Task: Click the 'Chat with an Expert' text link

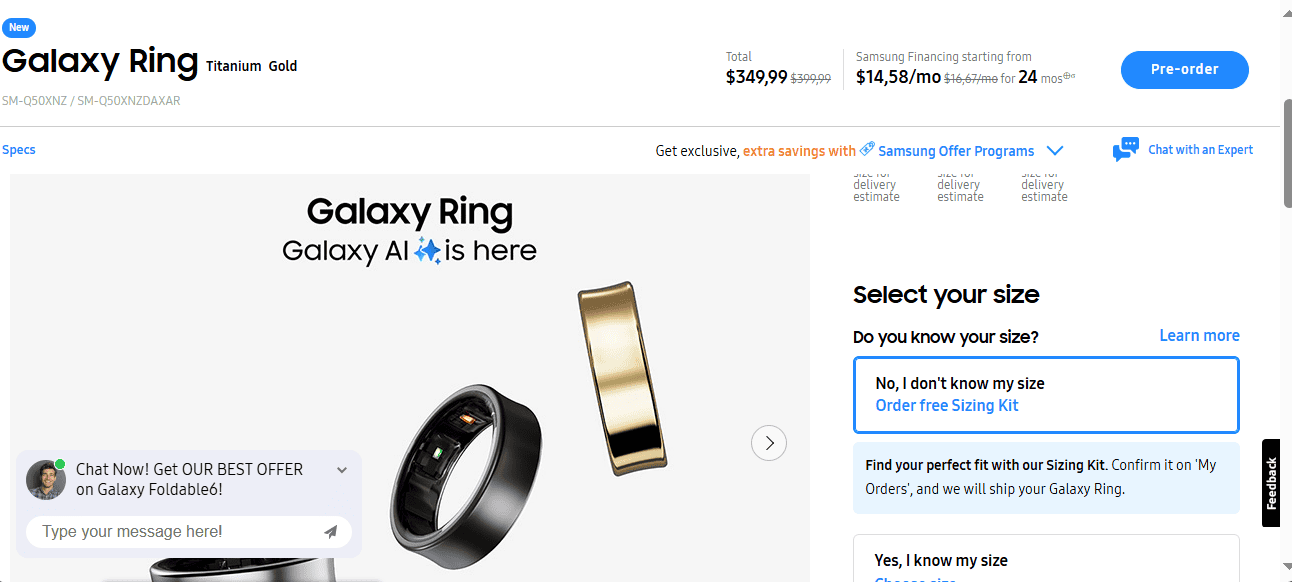Action: click(x=1200, y=149)
